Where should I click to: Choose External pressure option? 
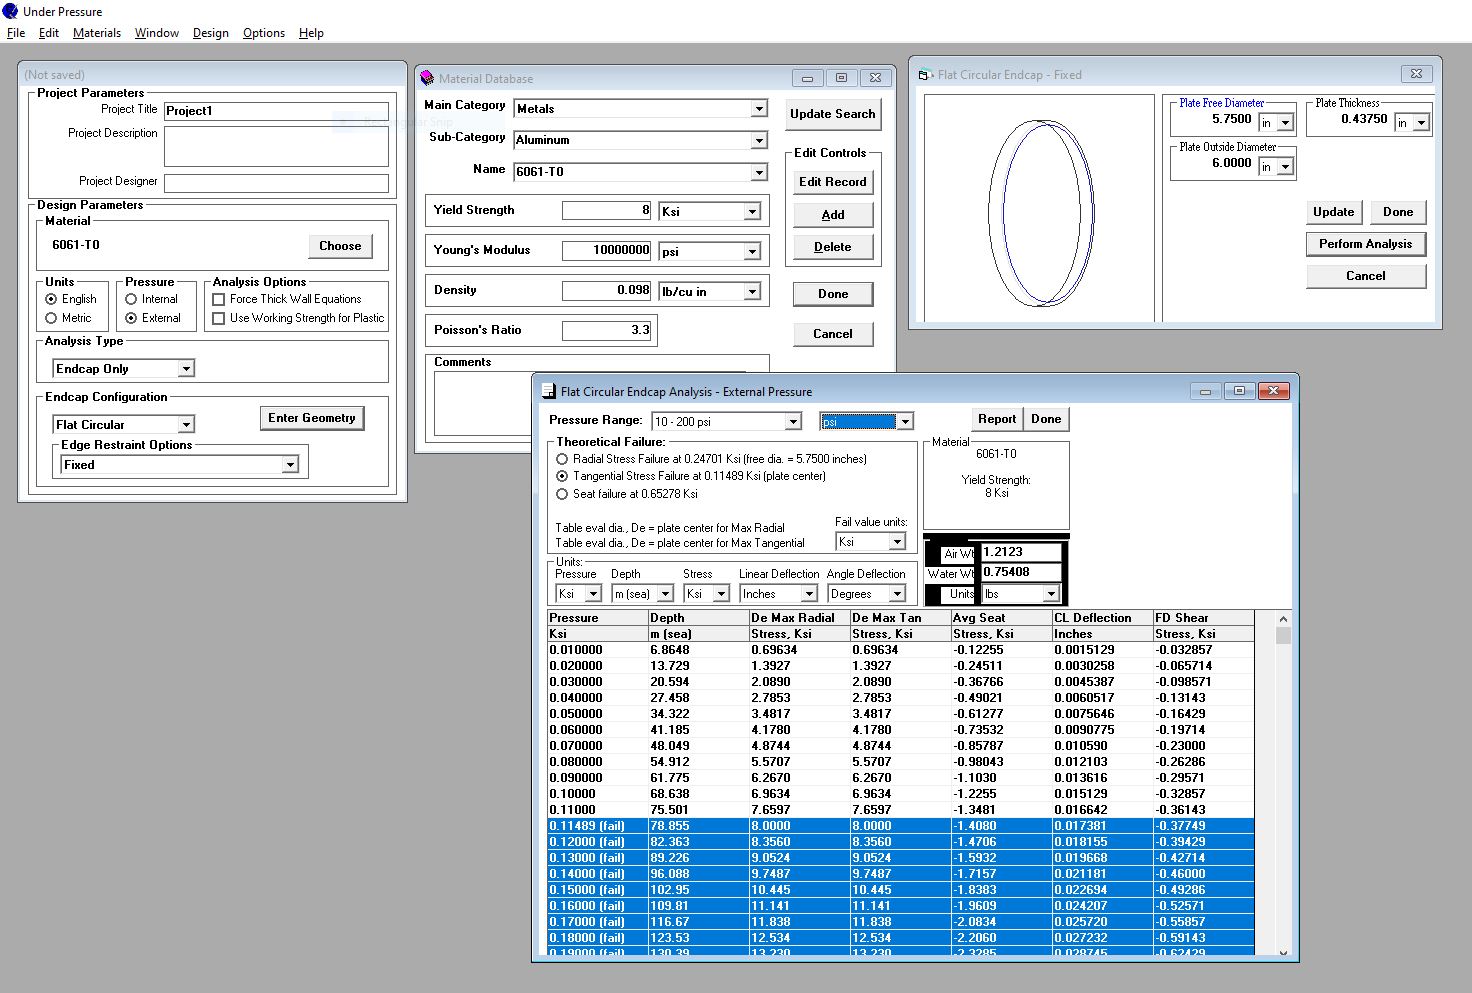point(131,318)
